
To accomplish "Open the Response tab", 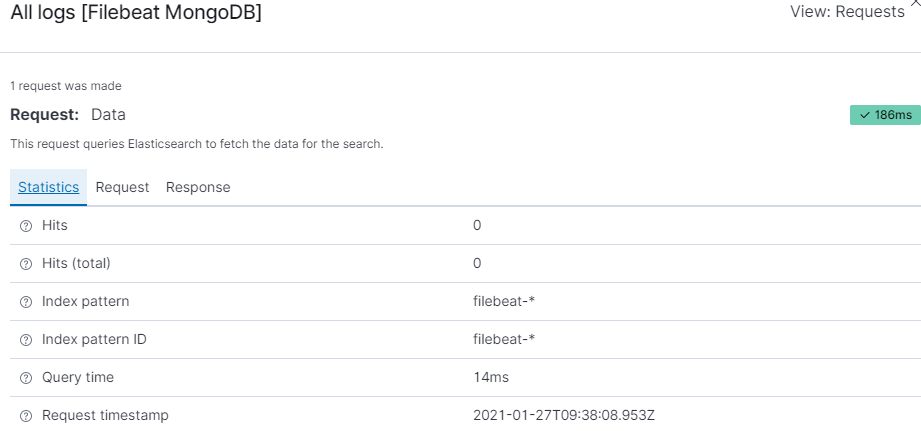I will [198, 187].
